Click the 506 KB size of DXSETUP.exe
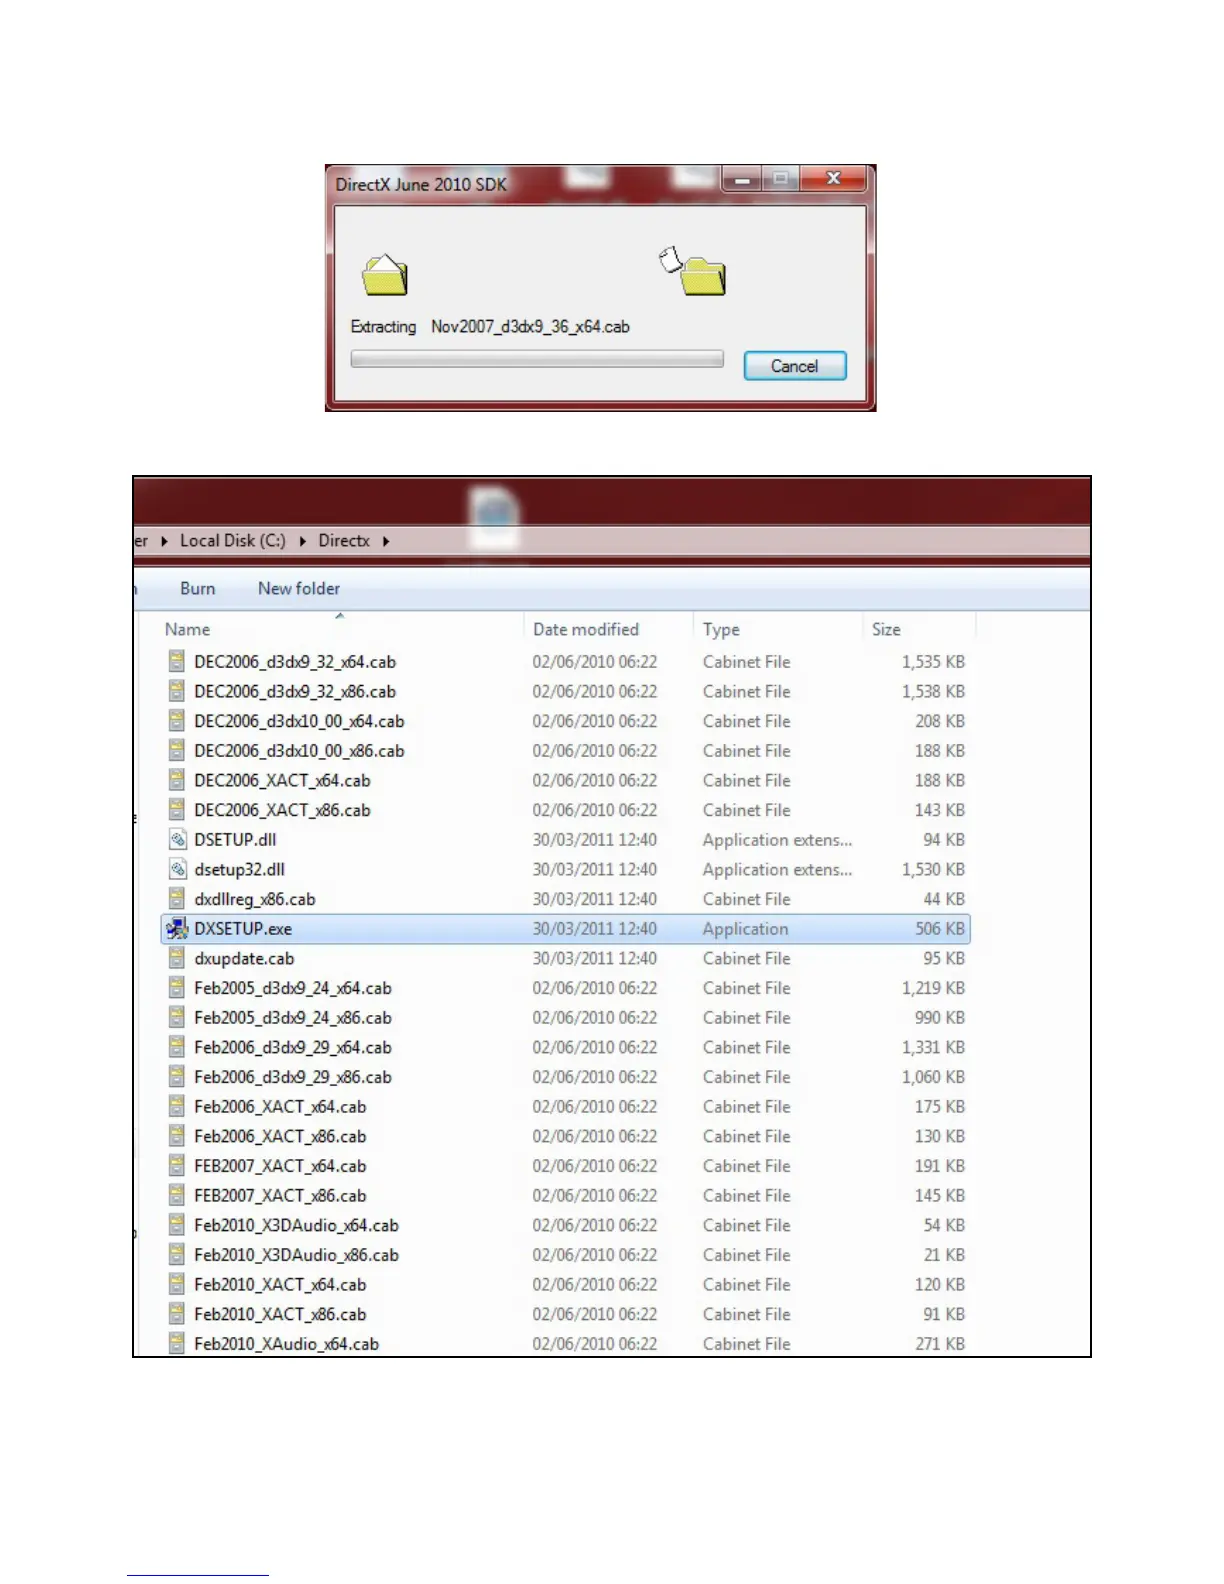1224x1584 pixels. pyautogui.click(x=940, y=929)
